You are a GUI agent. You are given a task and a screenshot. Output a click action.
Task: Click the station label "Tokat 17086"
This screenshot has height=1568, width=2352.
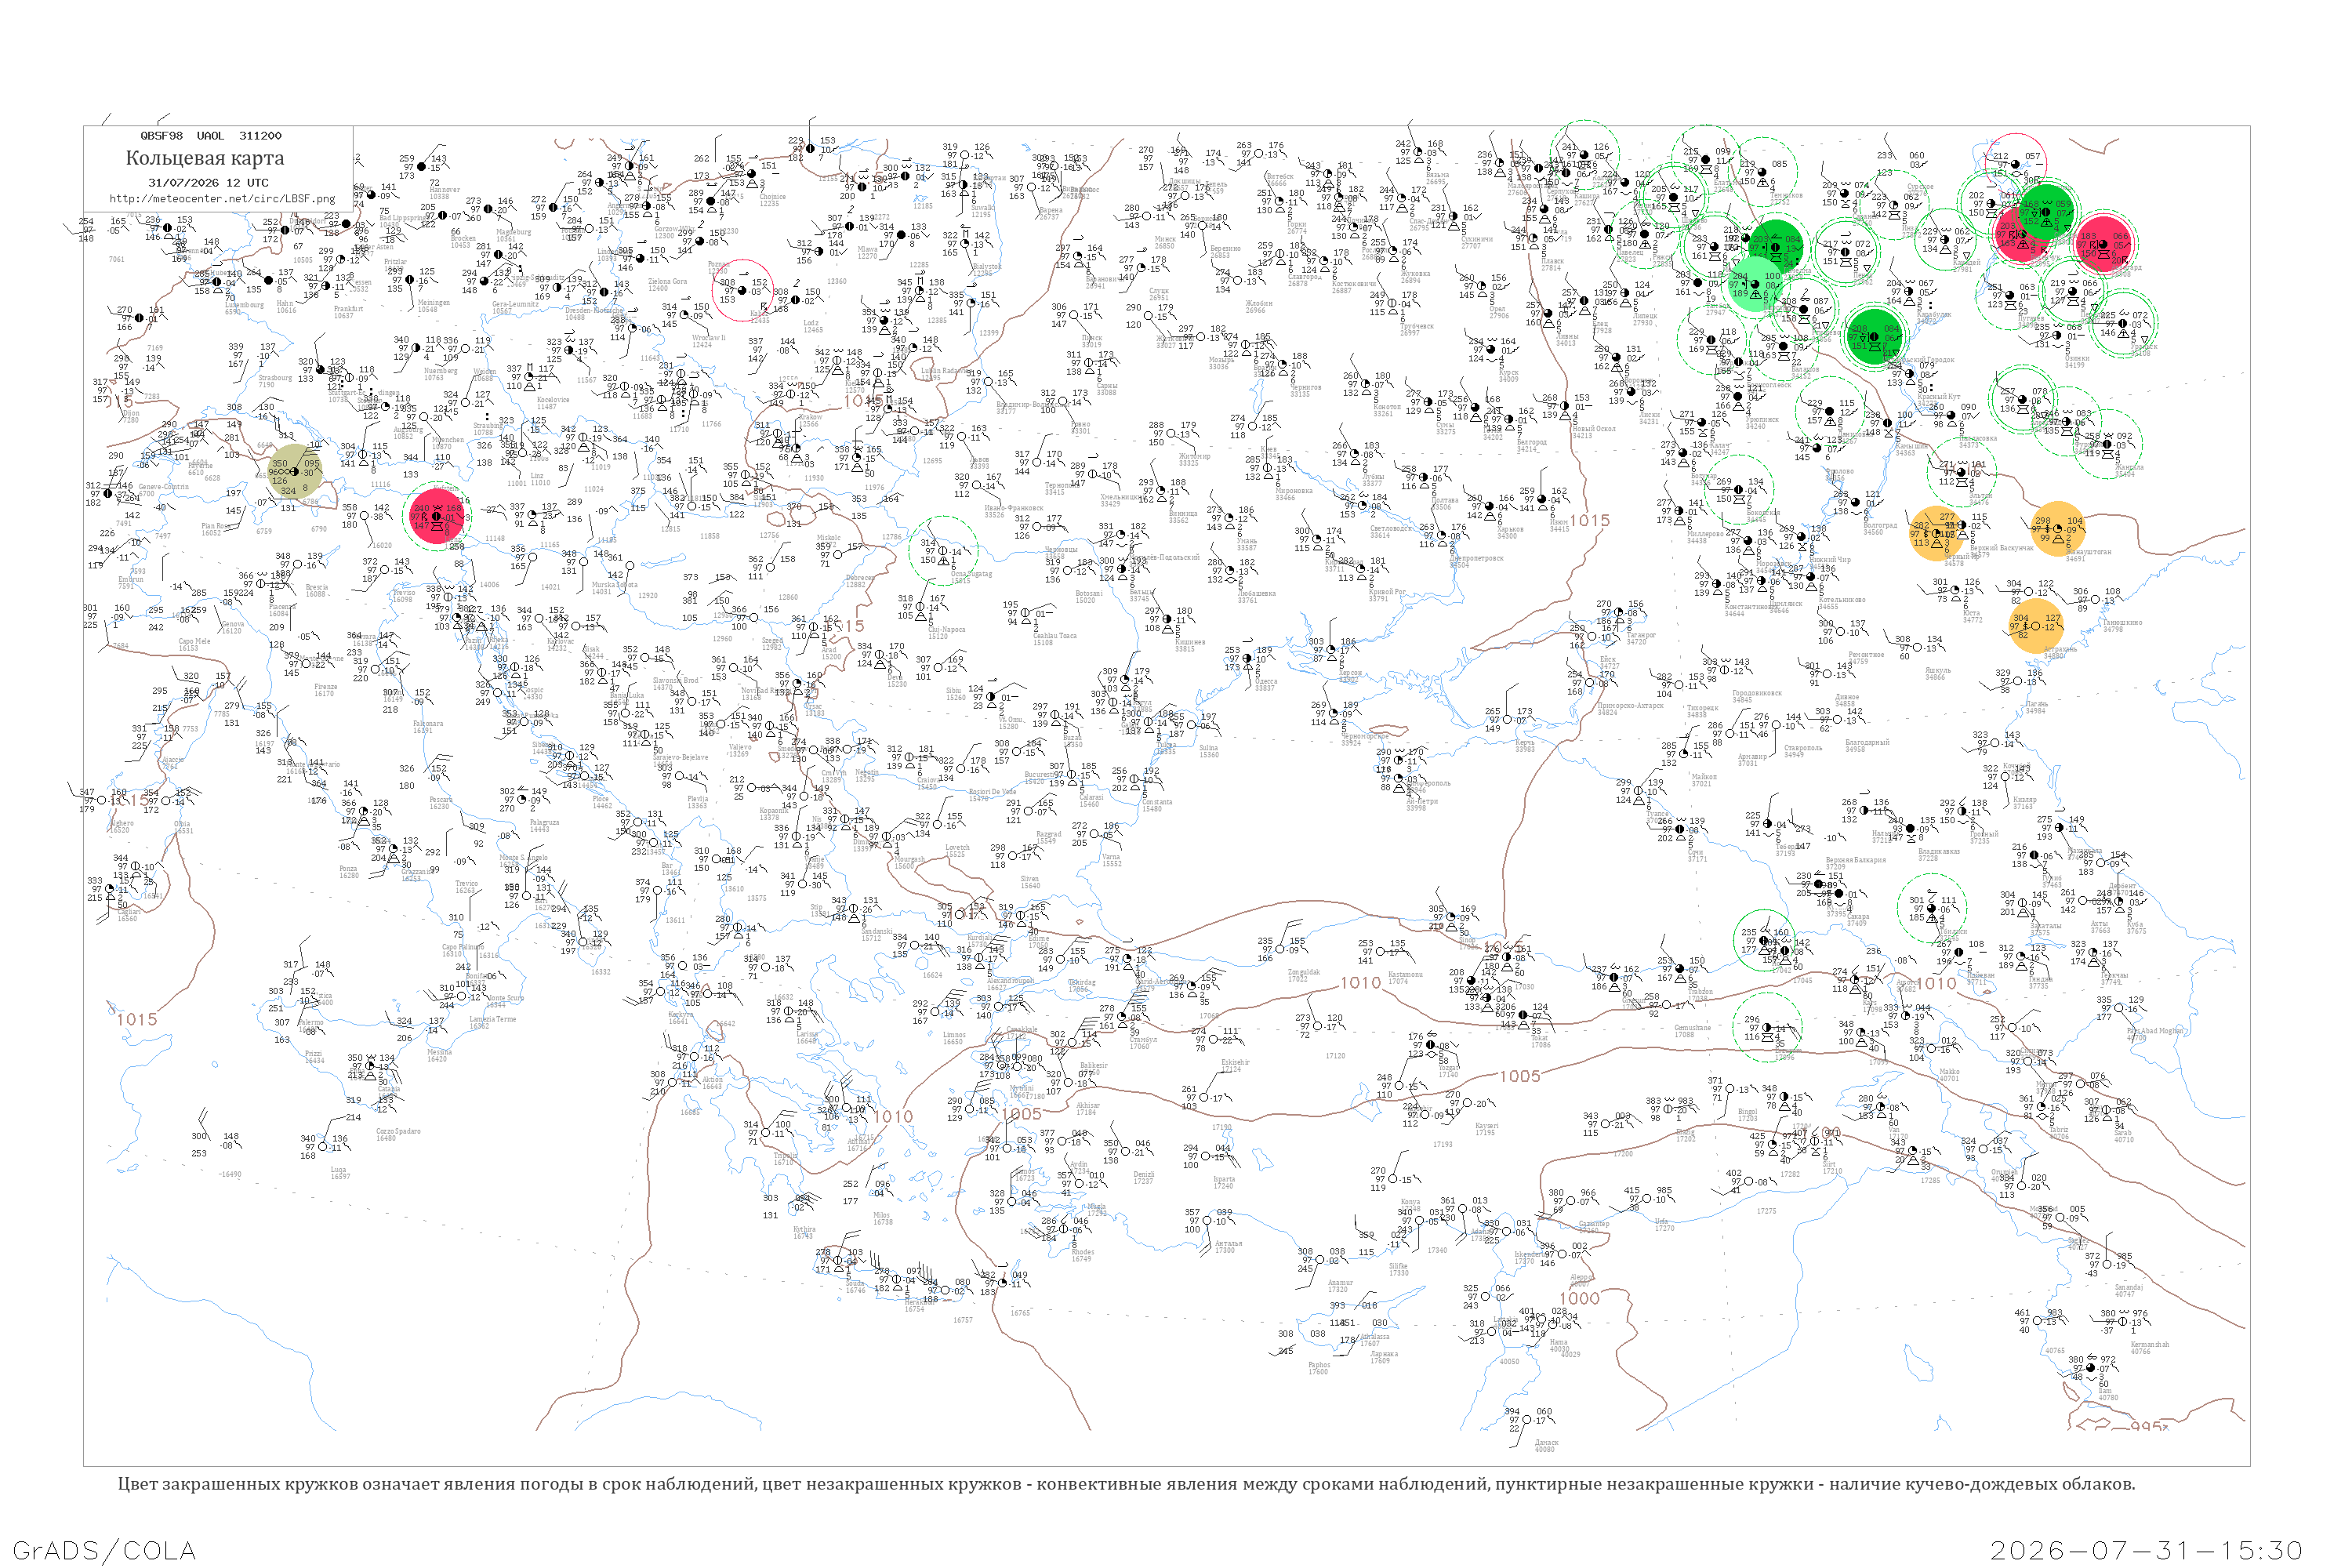tap(1541, 1041)
